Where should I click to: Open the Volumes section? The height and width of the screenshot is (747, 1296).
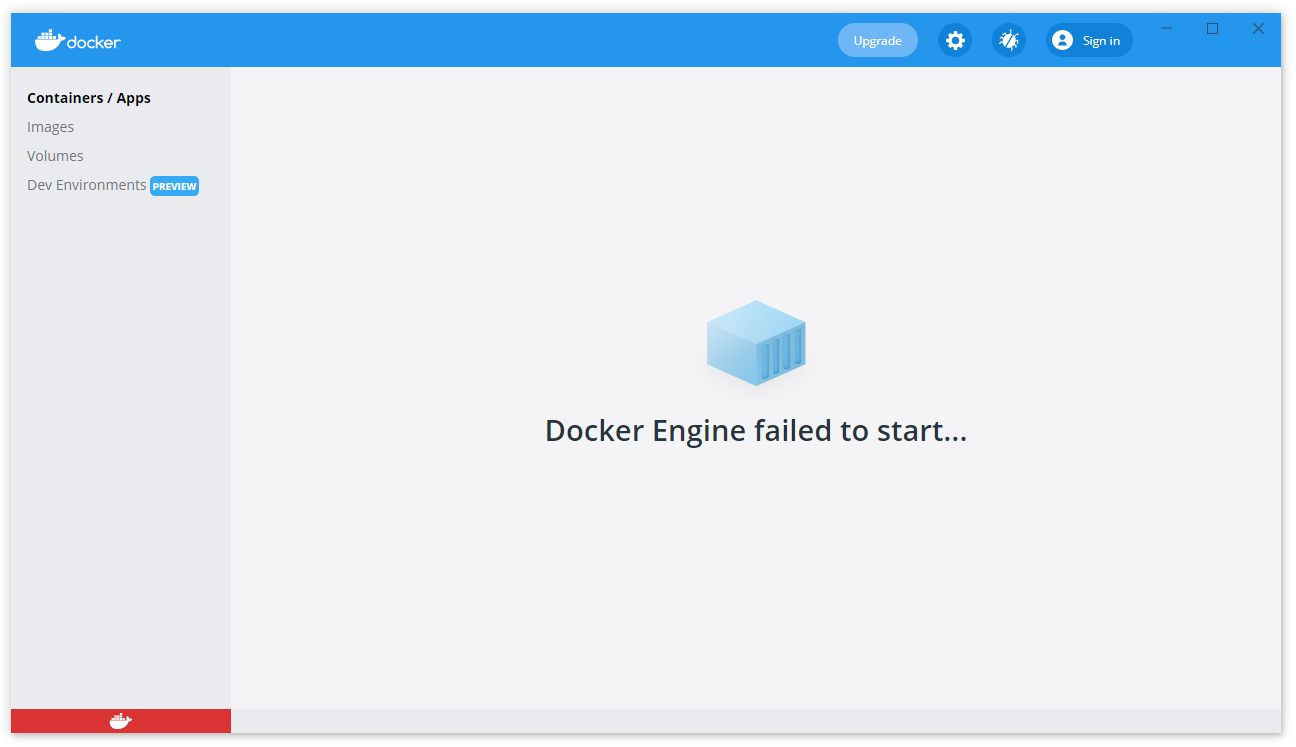coord(55,156)
